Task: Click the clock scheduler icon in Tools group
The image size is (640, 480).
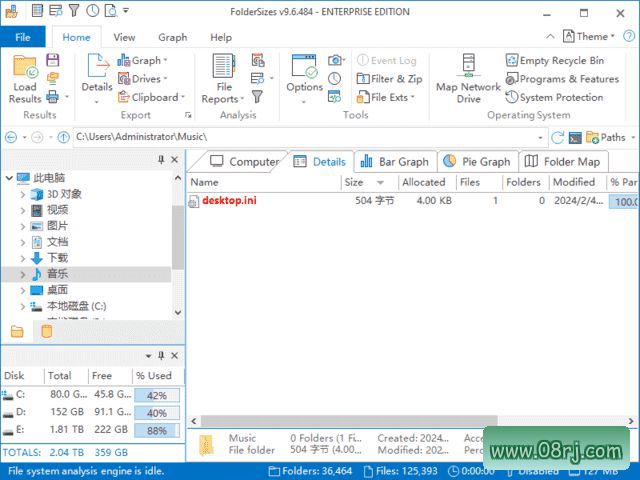Action: tap(335, 78)
